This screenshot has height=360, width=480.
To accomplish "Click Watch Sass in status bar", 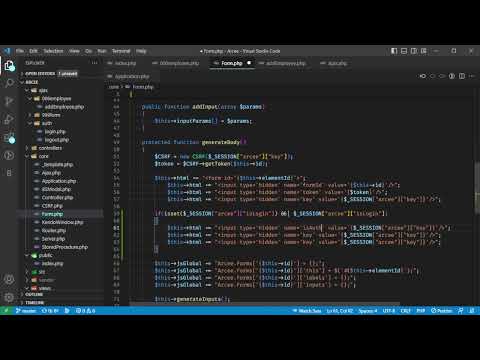I will click(x=307, y=311).
